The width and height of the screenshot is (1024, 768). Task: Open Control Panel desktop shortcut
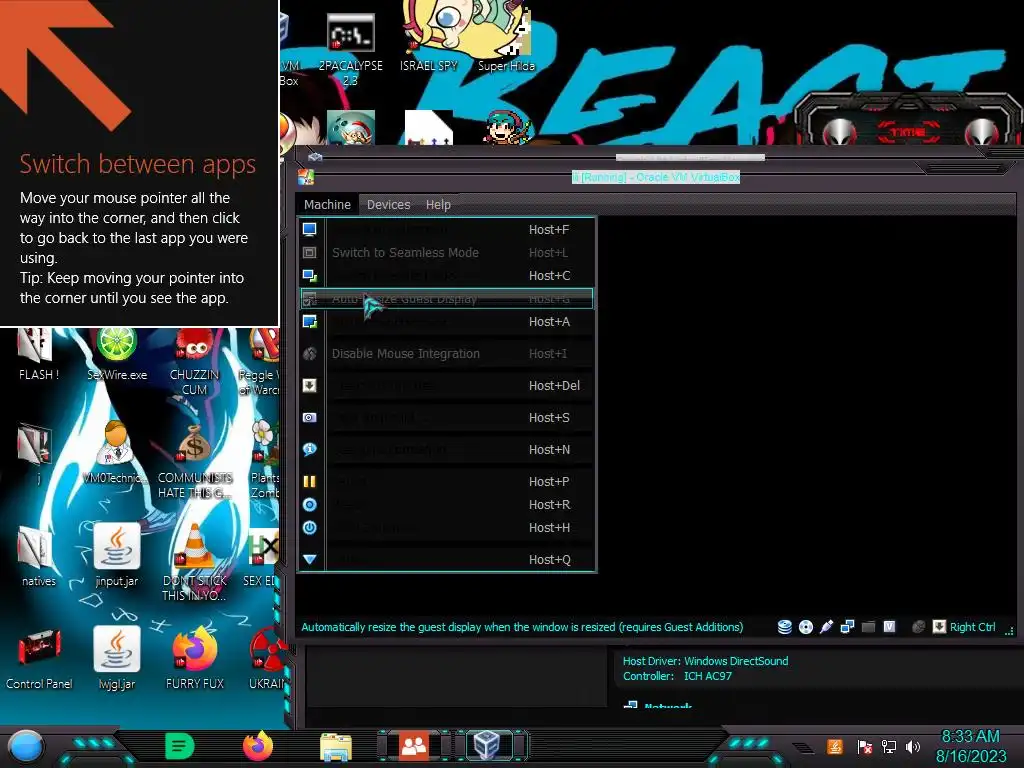[39, 658]
